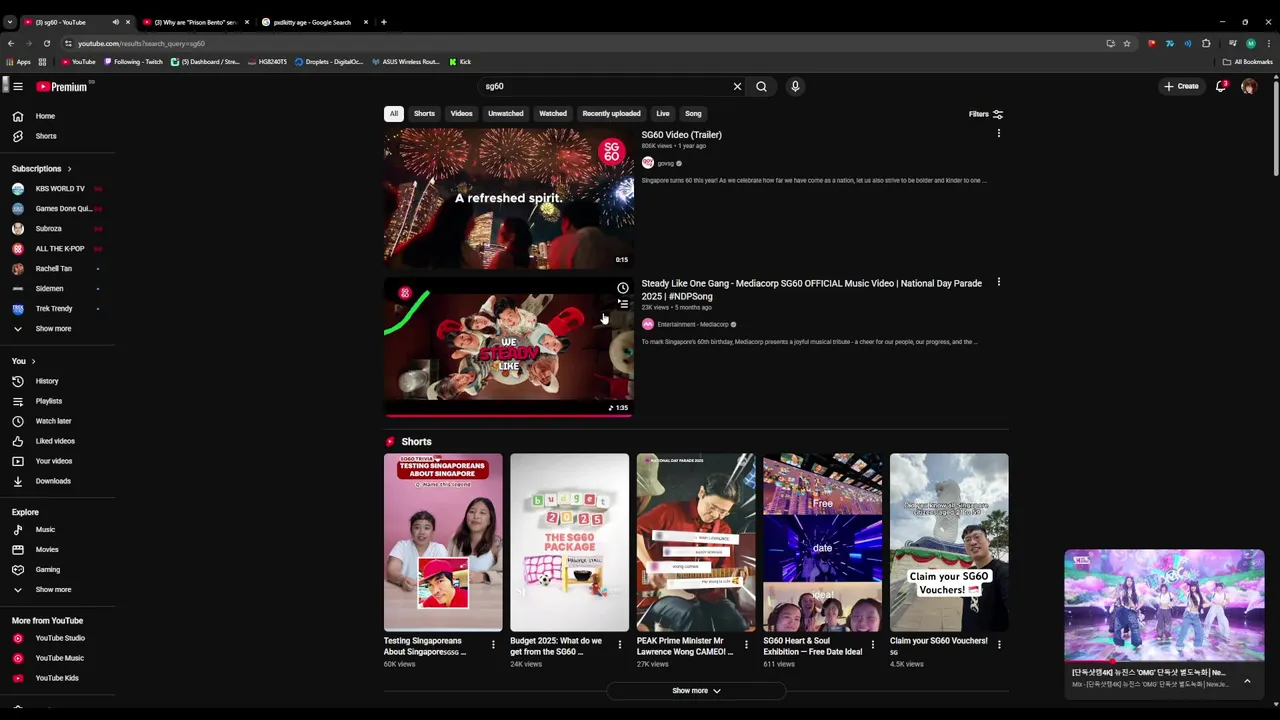Play the SG60 Video (Trailer) thumbnail
1280x720 pixels.
509,198
